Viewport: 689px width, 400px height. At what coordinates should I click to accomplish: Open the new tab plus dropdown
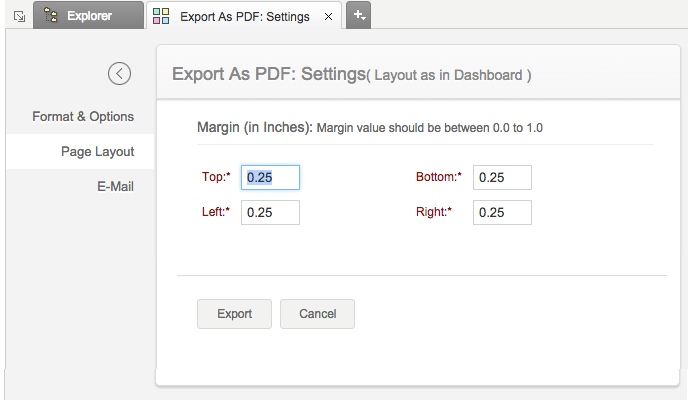[360, 15]
